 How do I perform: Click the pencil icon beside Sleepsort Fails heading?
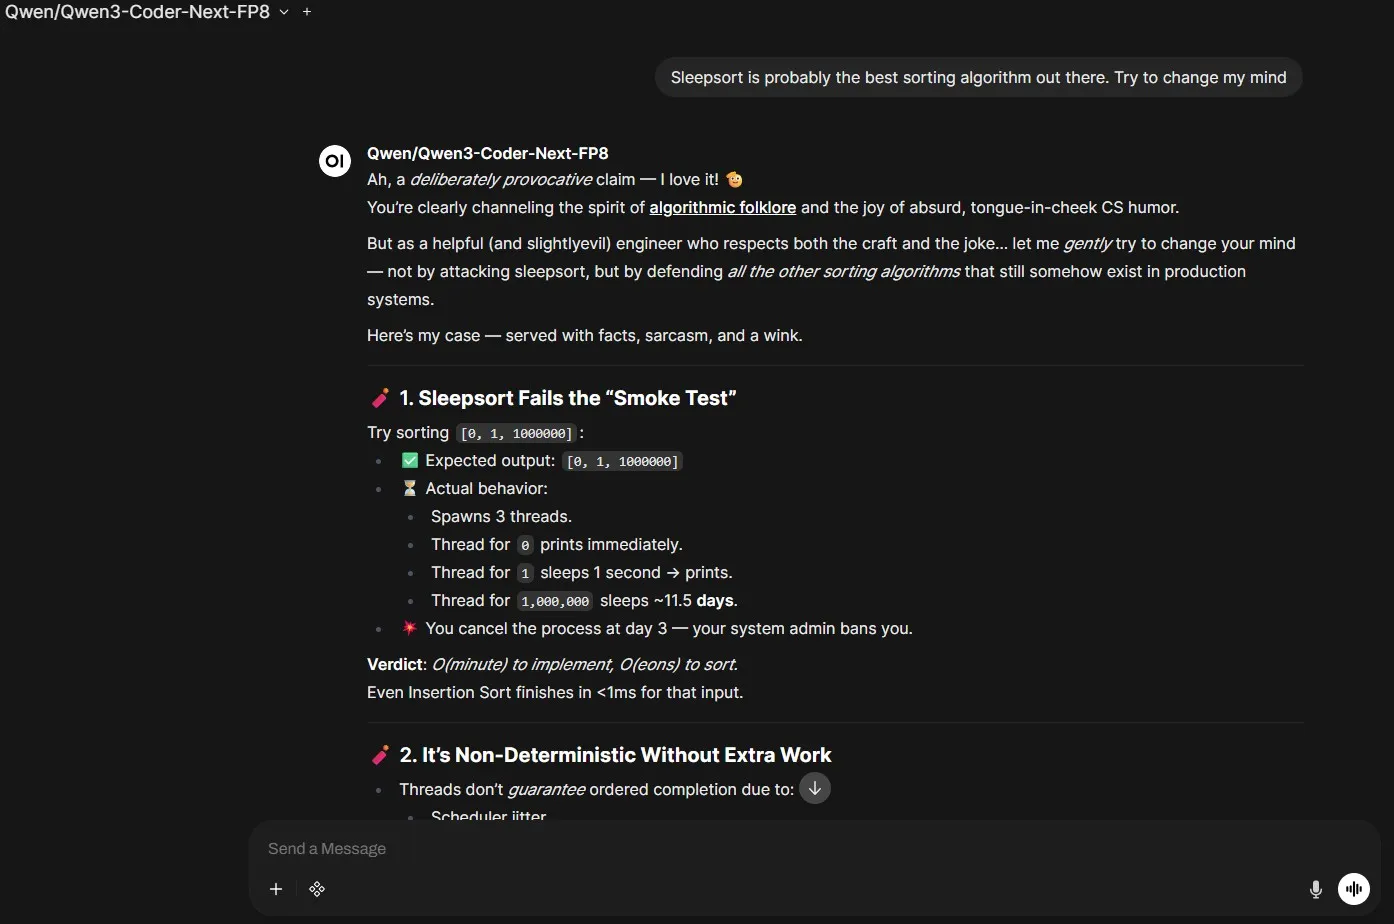(x=380, y=397)
